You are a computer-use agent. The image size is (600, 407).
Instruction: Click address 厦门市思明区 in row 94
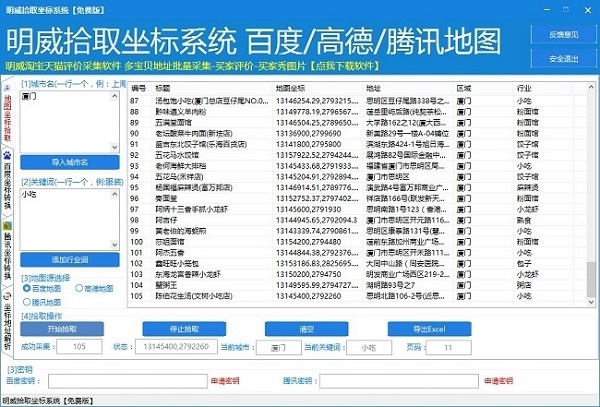click(388, 177)
